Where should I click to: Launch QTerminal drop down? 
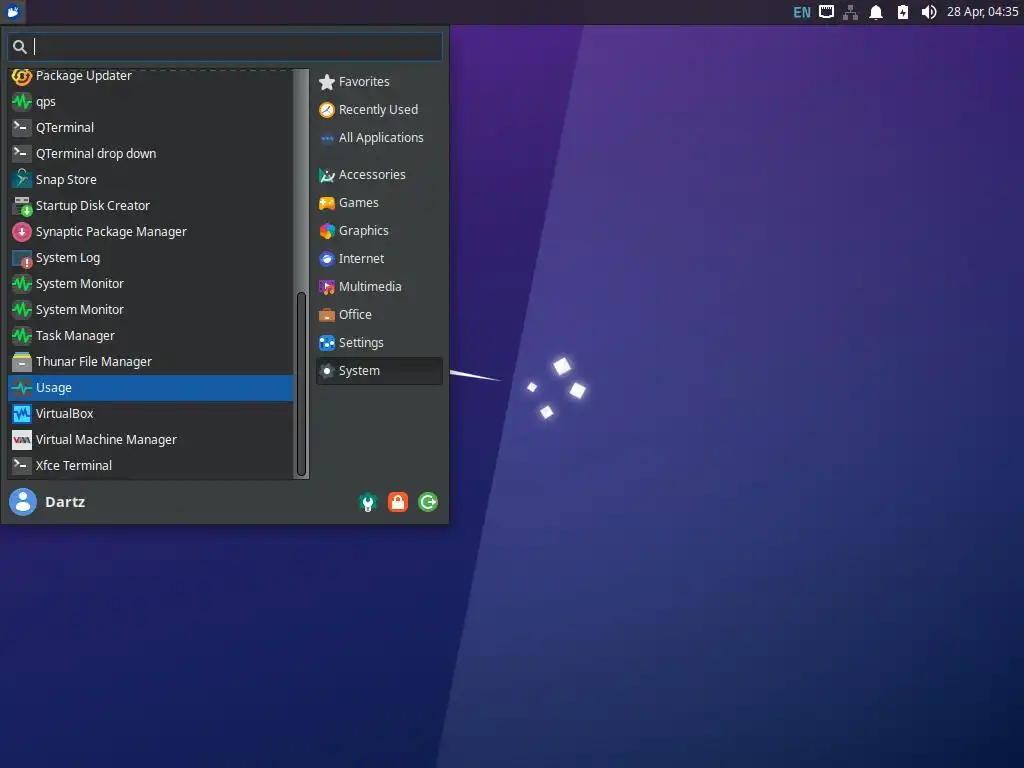(x=151, y=153)
